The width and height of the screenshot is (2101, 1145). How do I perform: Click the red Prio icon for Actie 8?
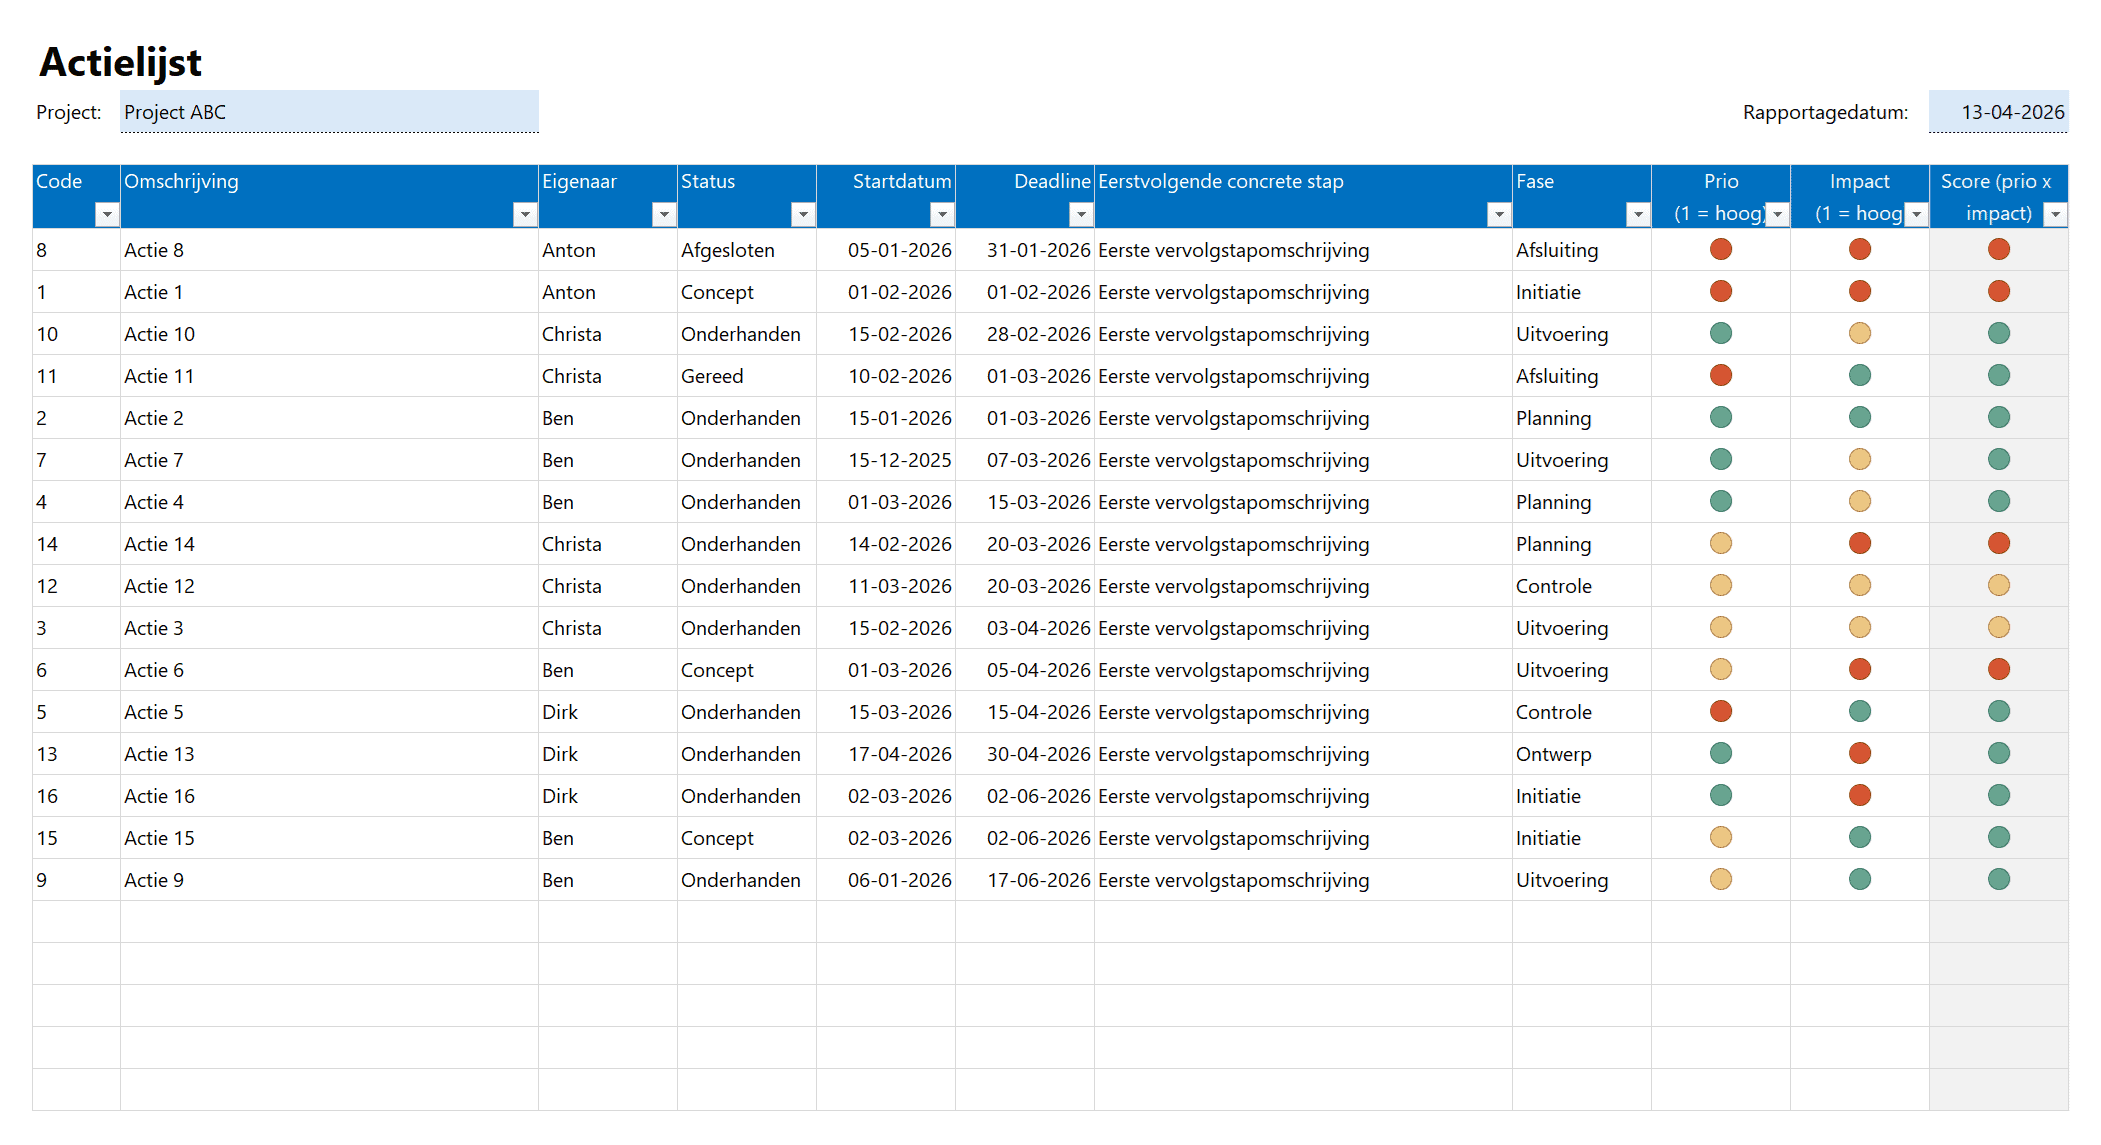click(x=1720, y=249)
